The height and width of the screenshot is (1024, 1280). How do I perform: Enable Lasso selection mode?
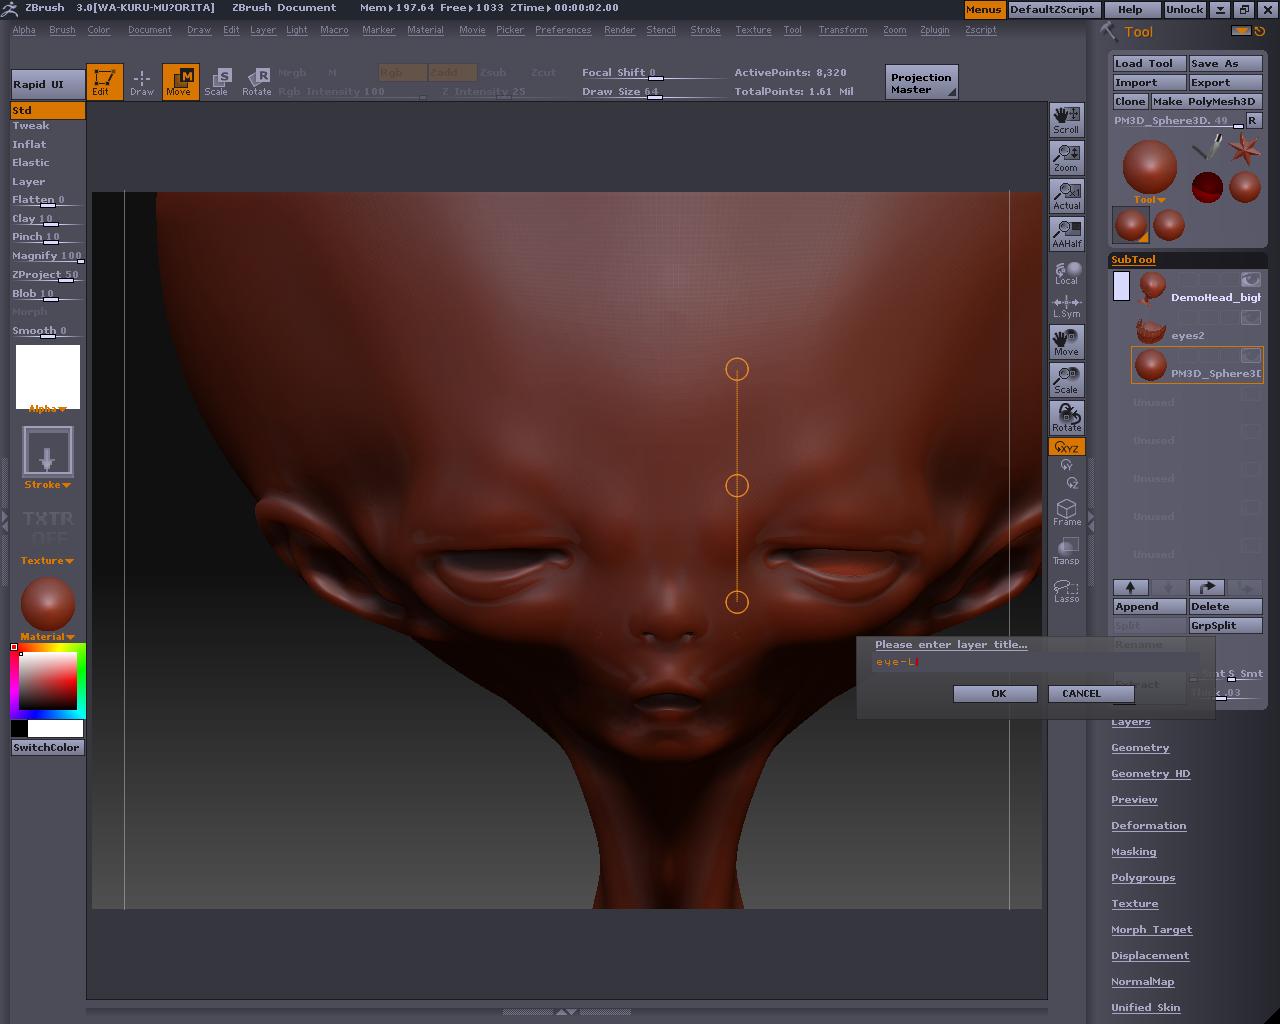[x=1066, y=591]
